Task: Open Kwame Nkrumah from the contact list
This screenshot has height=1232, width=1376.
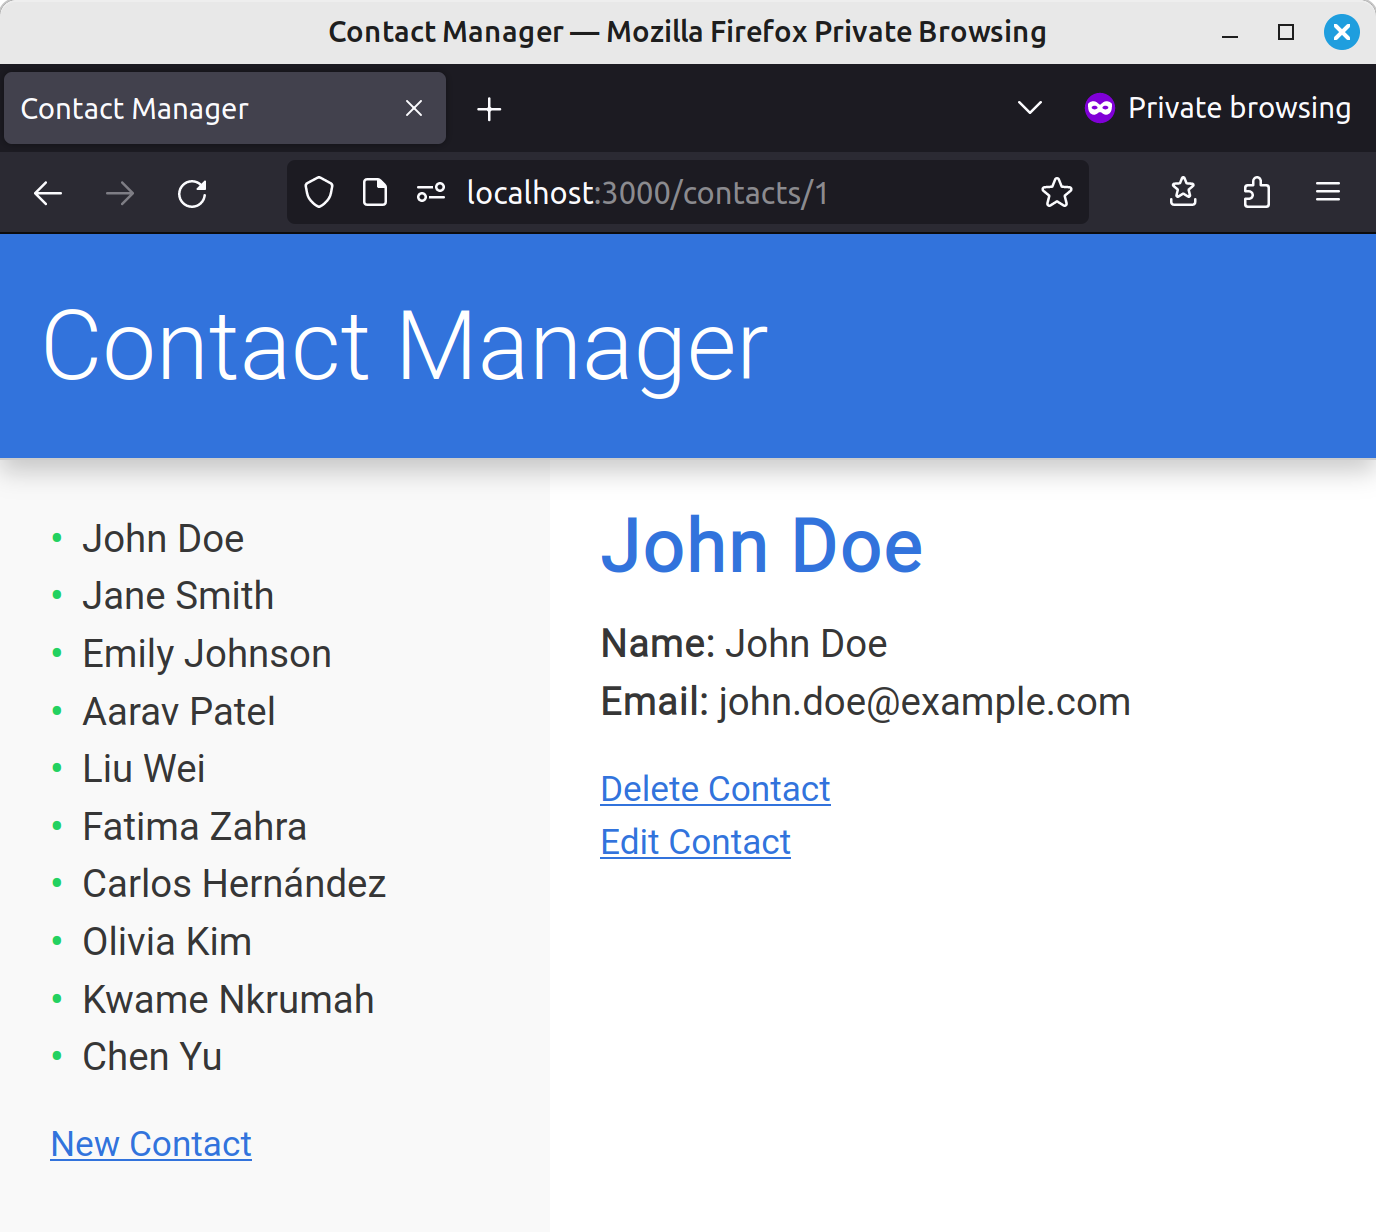Action: click(x=228, y=1000)
